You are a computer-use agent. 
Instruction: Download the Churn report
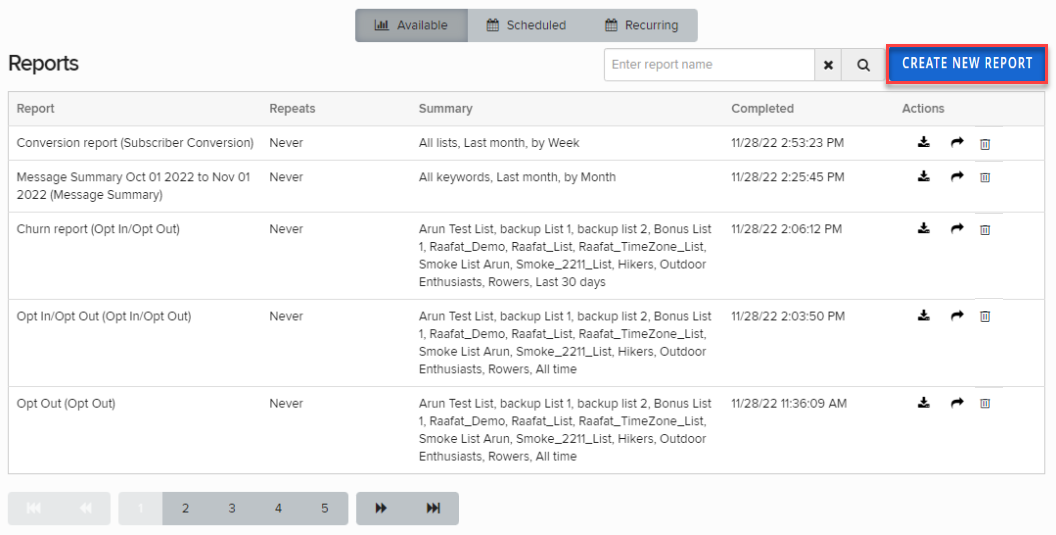pyautogui.click(x=923, y=228)
